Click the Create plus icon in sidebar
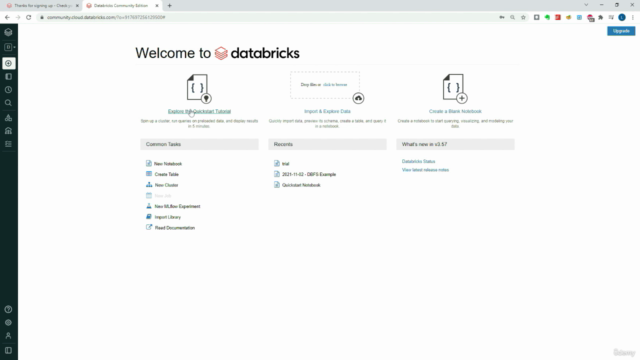 (9, 63)
